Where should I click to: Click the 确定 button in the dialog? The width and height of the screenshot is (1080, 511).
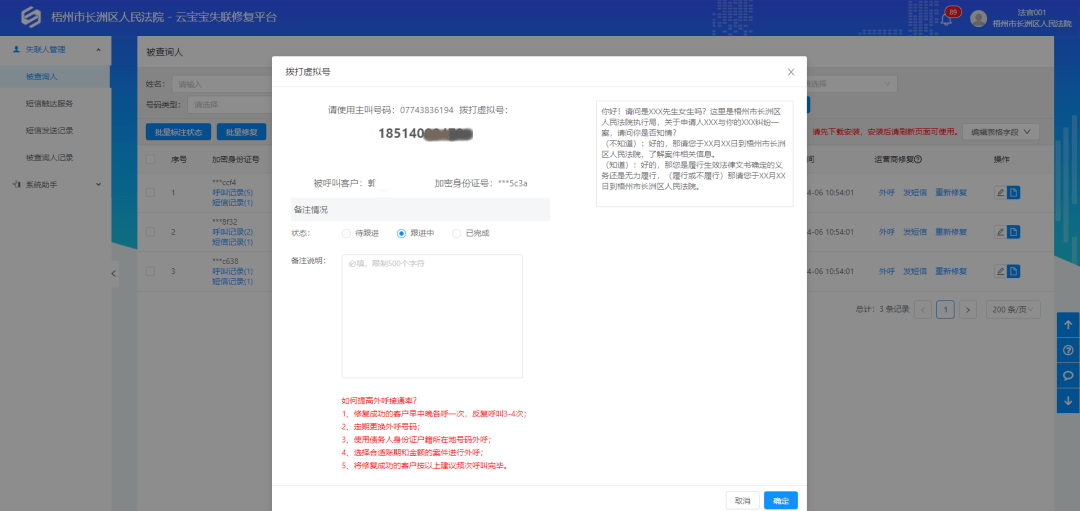coord(780,500)
